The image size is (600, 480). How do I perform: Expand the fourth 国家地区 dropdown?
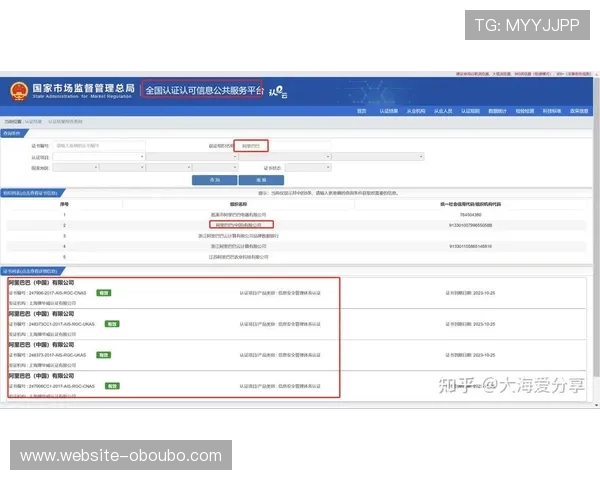click(215, 167)
